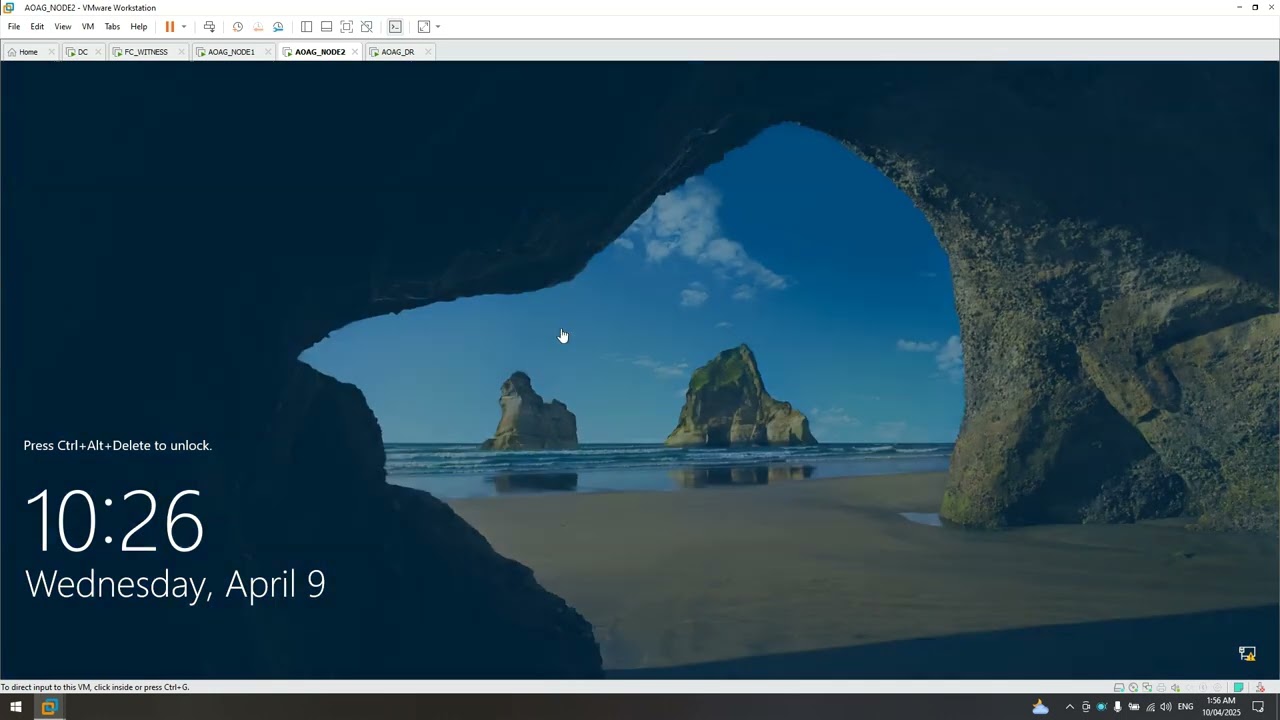The width and height of the screenshot is (1280, 720).
Task: Click the ENG language indicator
Action: click(x=1185, y=707)
